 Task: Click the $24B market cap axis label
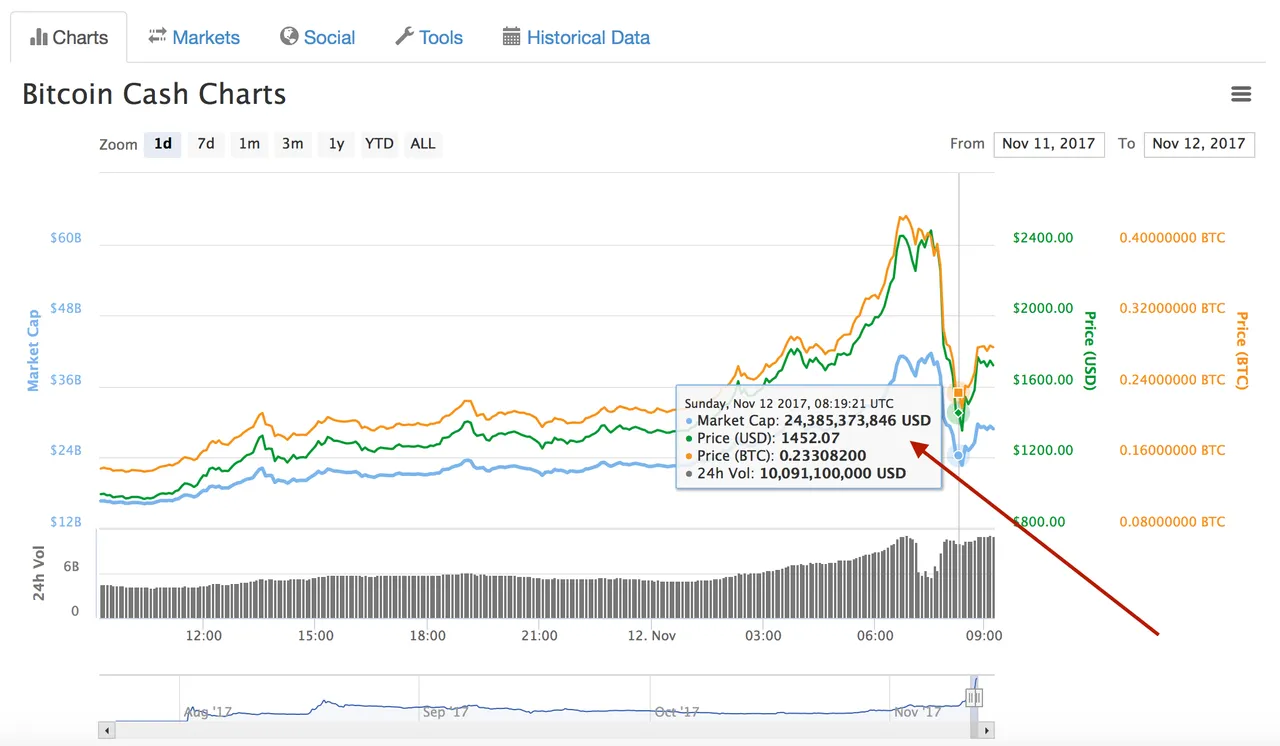pos(66,450)
